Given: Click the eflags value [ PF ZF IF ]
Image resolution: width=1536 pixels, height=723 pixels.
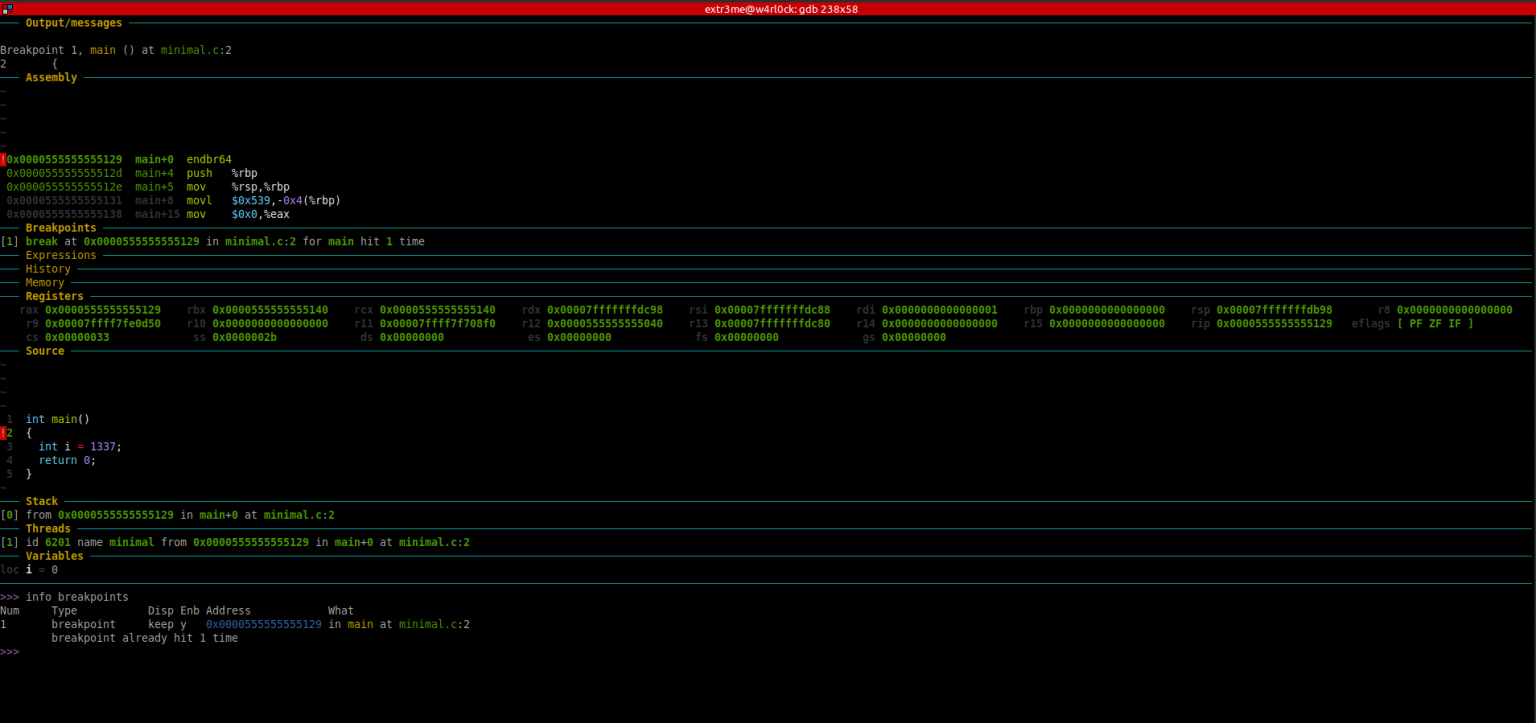Looking at the screenshot, I should pyautogui.click(x=1437, y=323).
